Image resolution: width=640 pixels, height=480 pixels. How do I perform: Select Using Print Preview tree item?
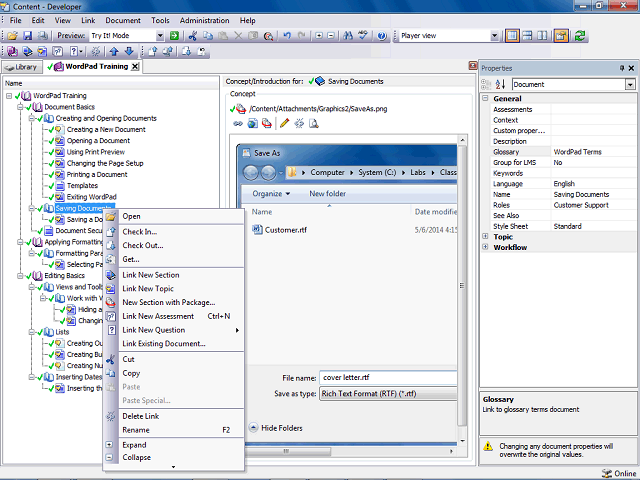[x=96, y=152]
